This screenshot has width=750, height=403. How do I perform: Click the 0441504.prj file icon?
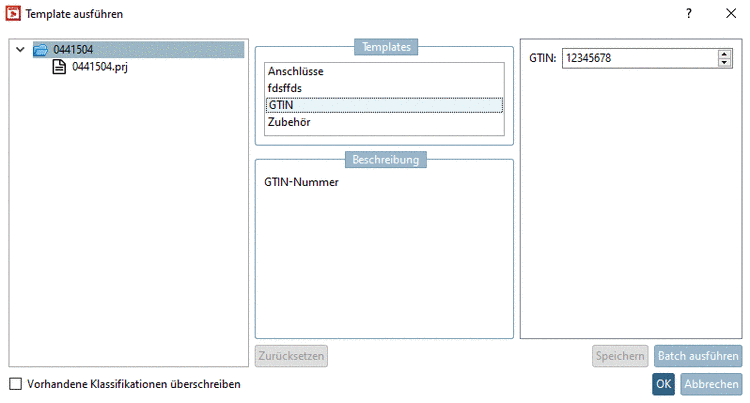point(59,67)
